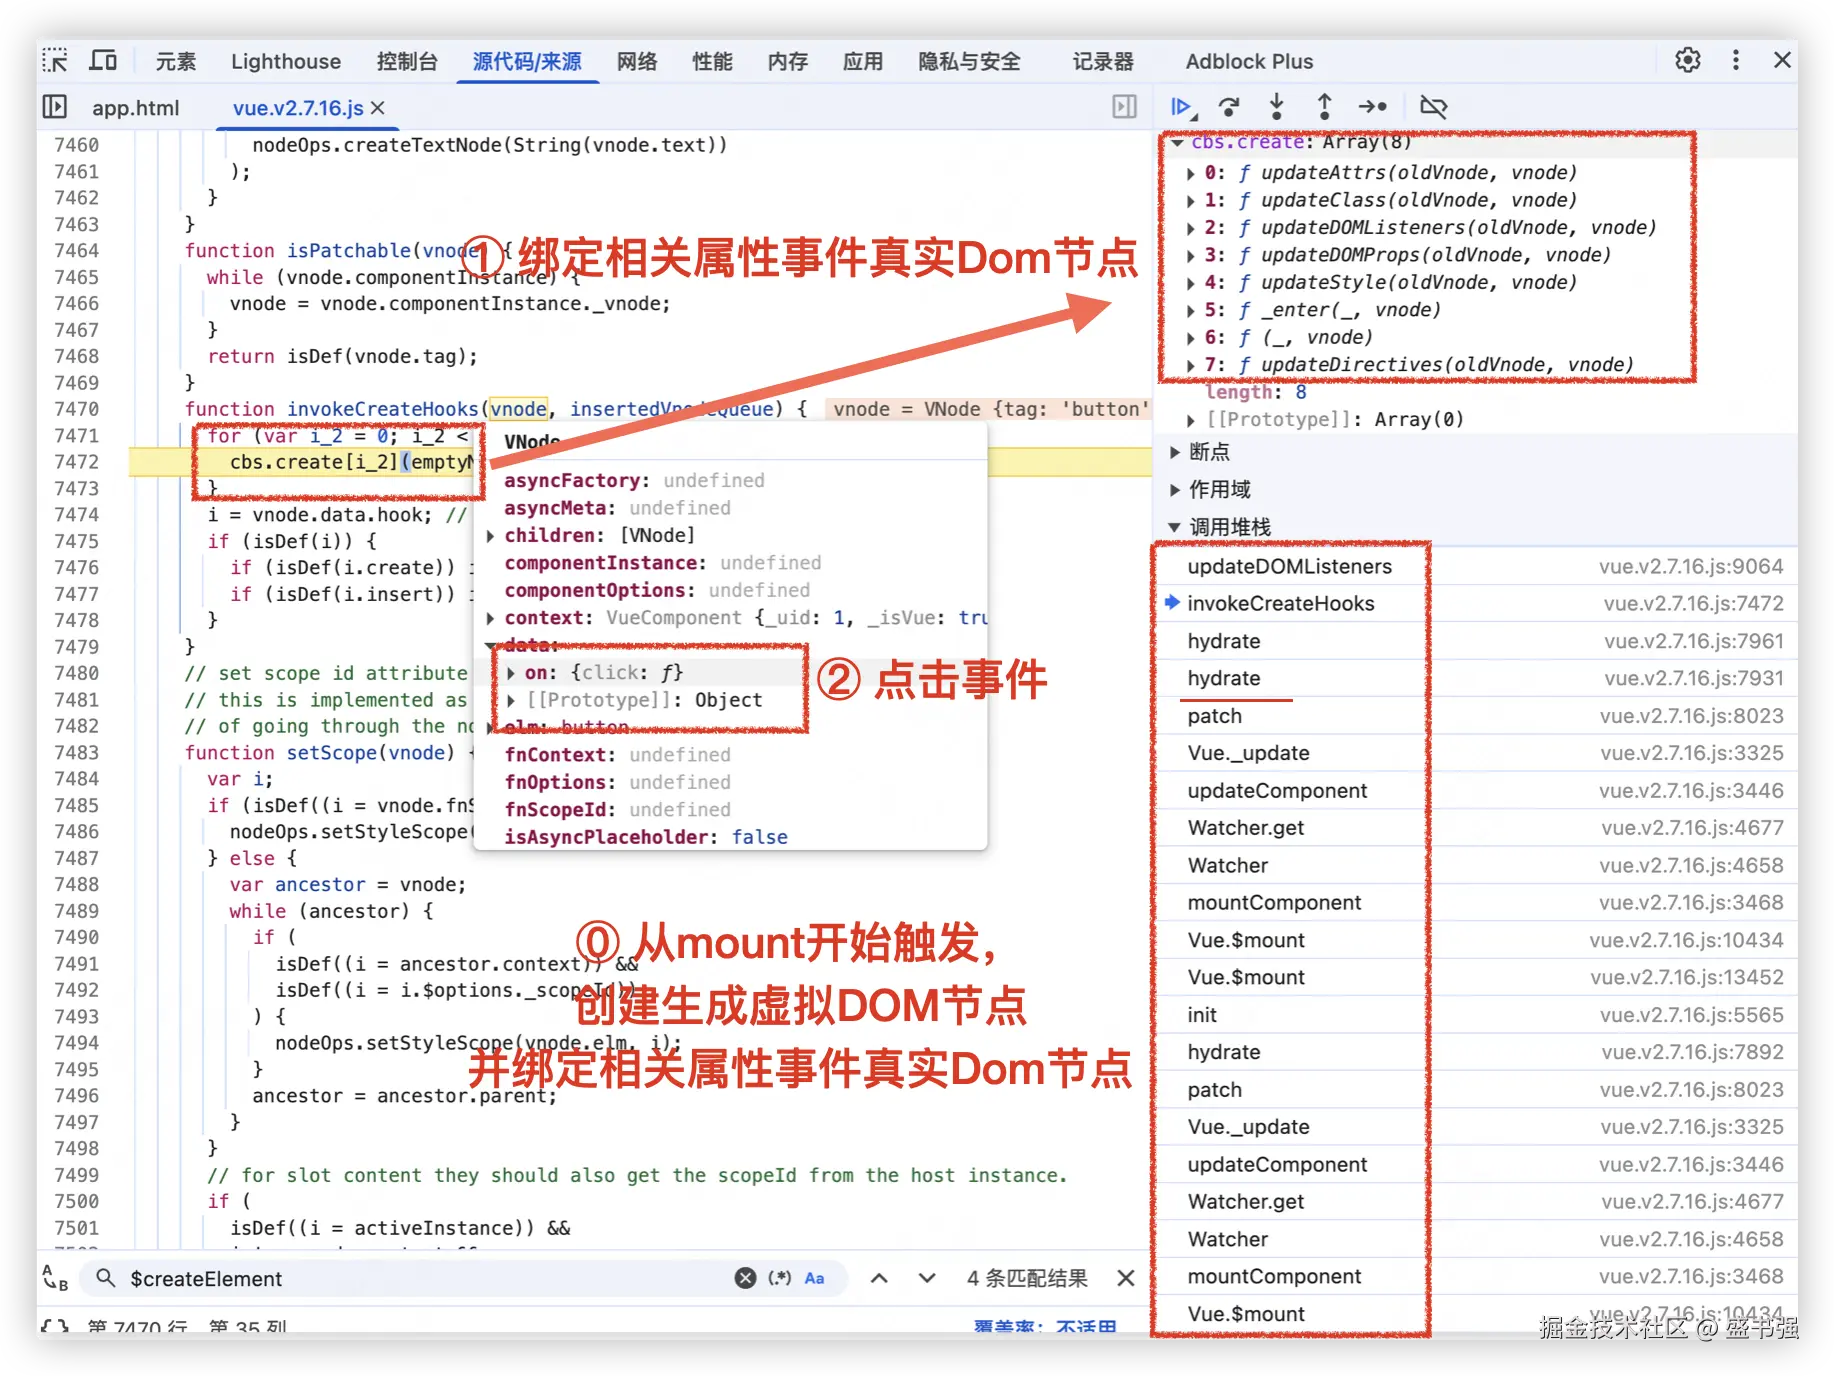Open the 网络 panel tab
Image resolution: width=1834 pixels, height=1376 pixels.
pos(637,62)
